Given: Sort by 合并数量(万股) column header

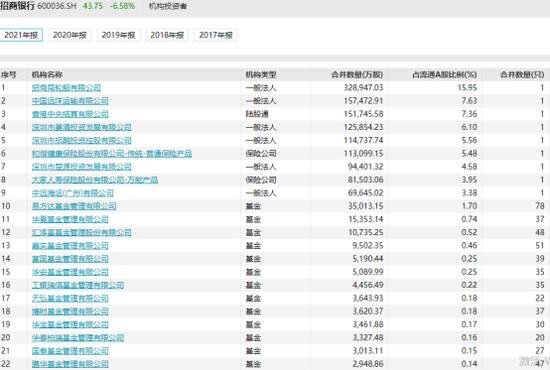Looking at the screenshot, I should (x=357, y=75).
